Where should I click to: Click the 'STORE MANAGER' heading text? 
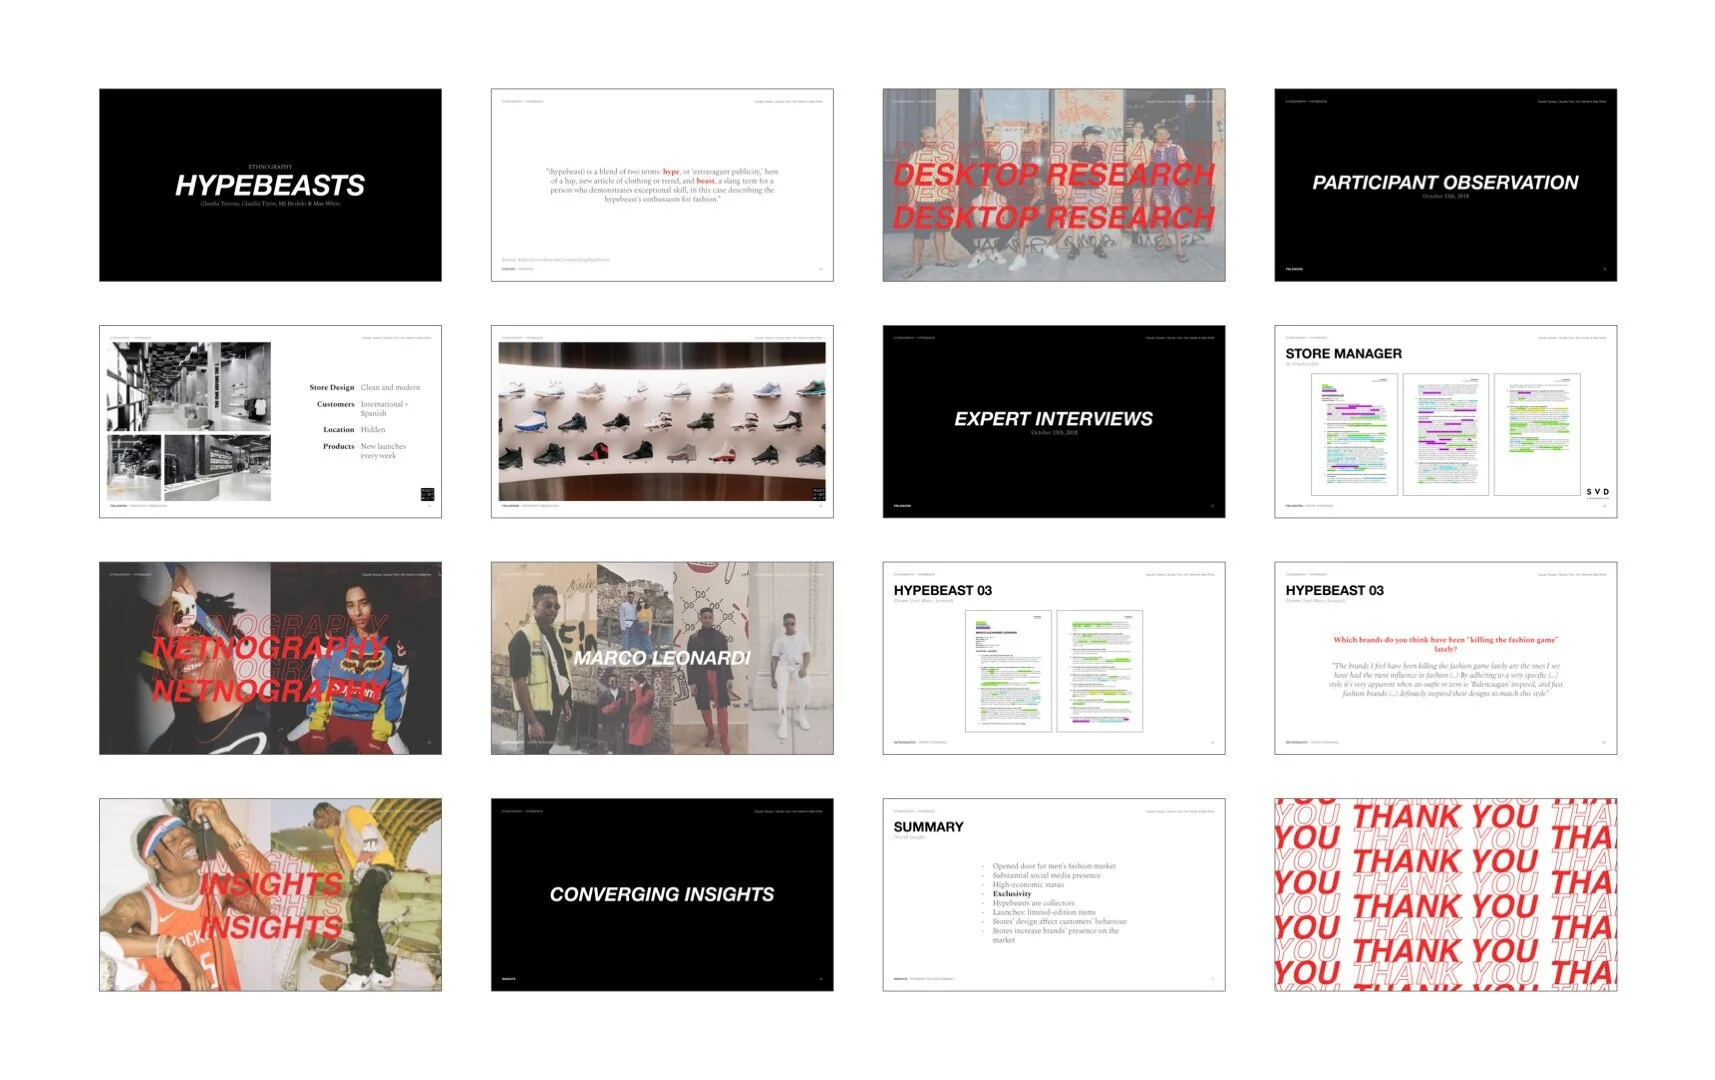1343,354
